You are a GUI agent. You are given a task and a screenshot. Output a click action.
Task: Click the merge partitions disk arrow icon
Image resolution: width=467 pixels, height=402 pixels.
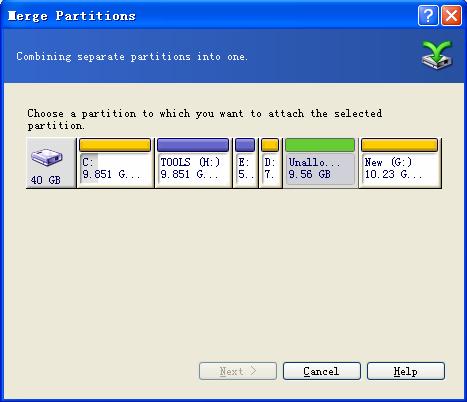point(437,55)
